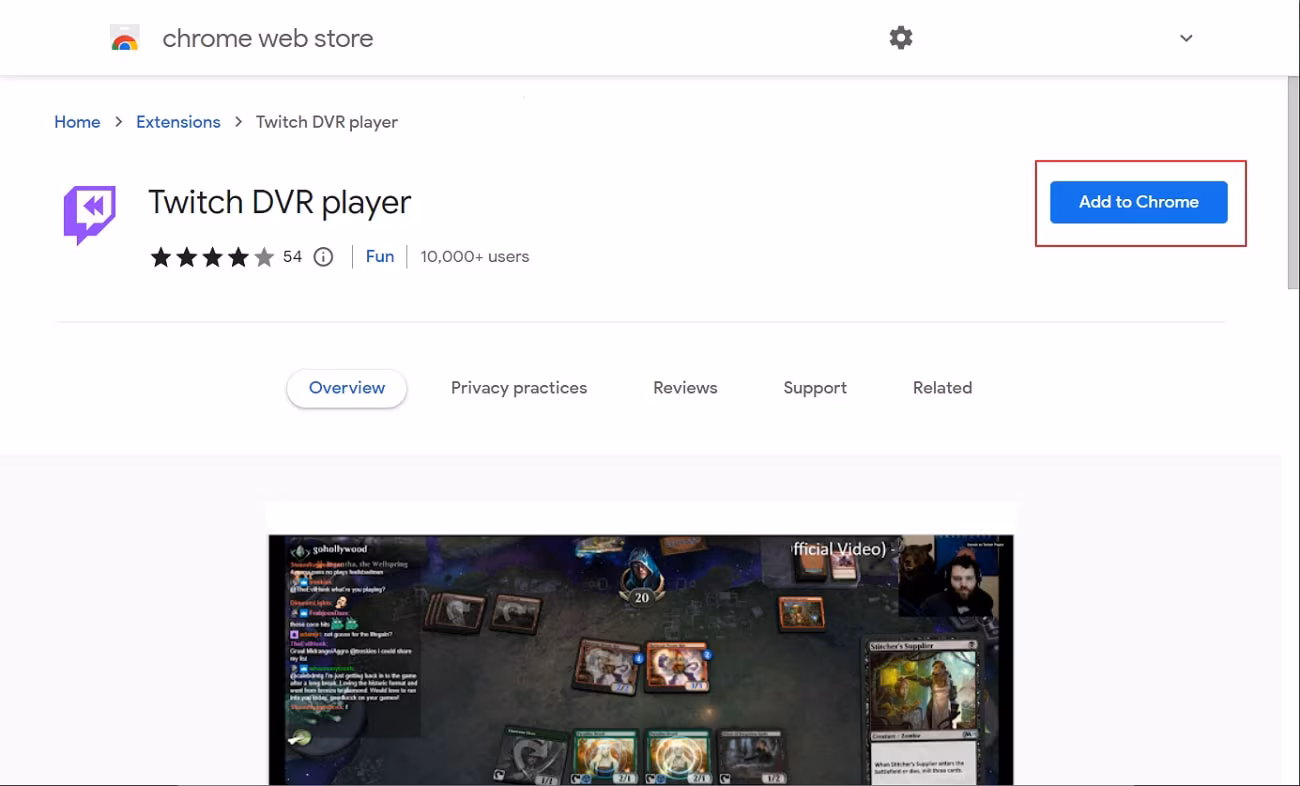Open the settings gear icon

pyautogui.click(x=901, y=38)
